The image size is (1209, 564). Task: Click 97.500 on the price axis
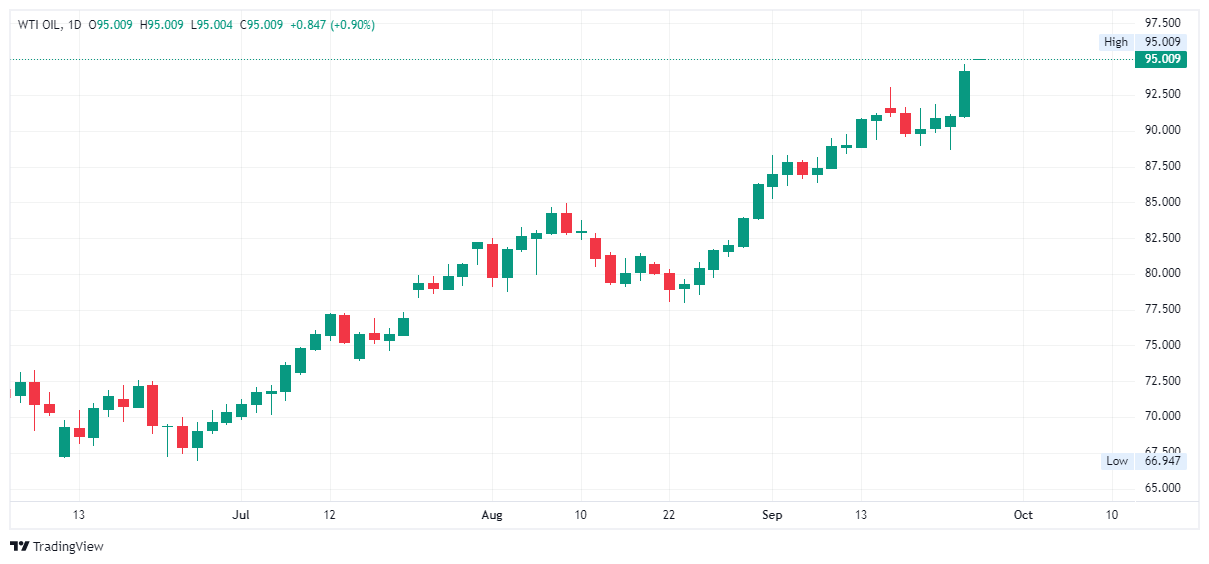(x=1163, y=23)
